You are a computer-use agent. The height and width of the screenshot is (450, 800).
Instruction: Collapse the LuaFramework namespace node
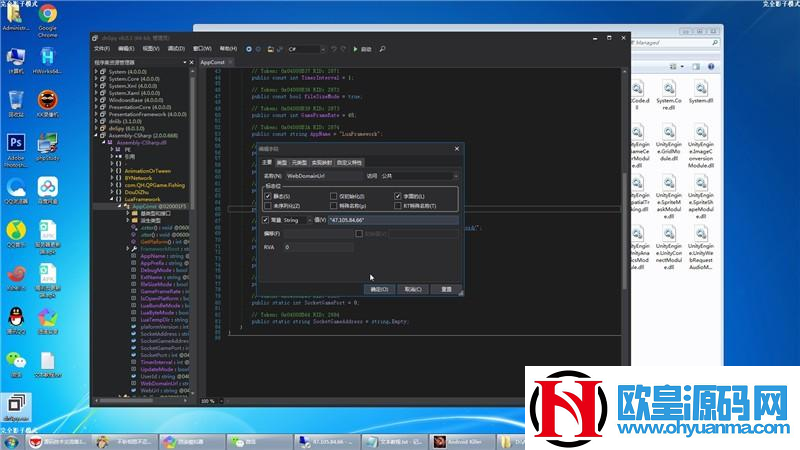(x=112, y=199)
